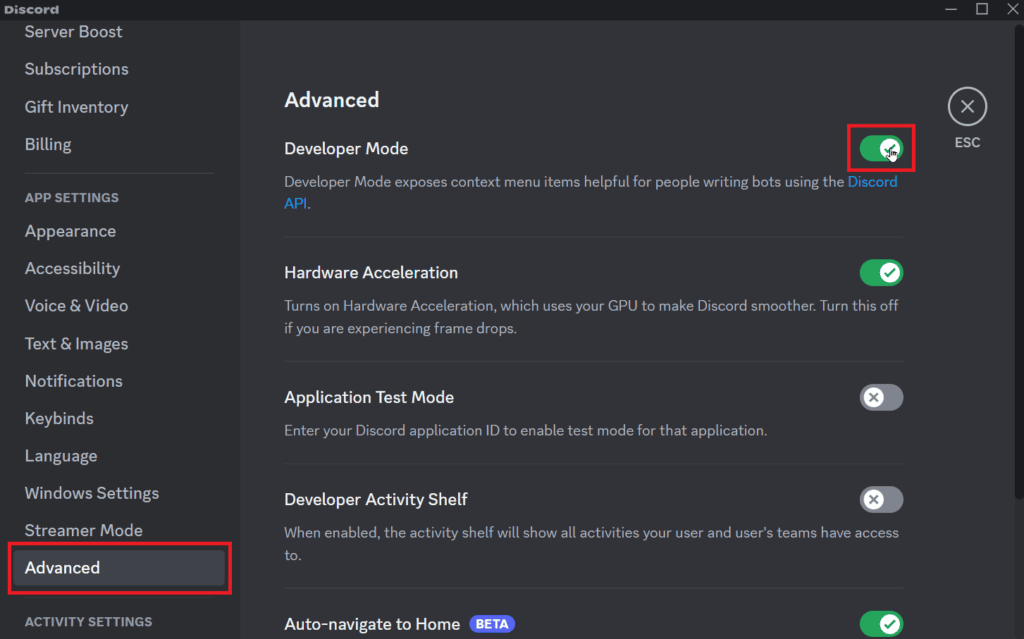Open Accessibility settings

(72, 268)
